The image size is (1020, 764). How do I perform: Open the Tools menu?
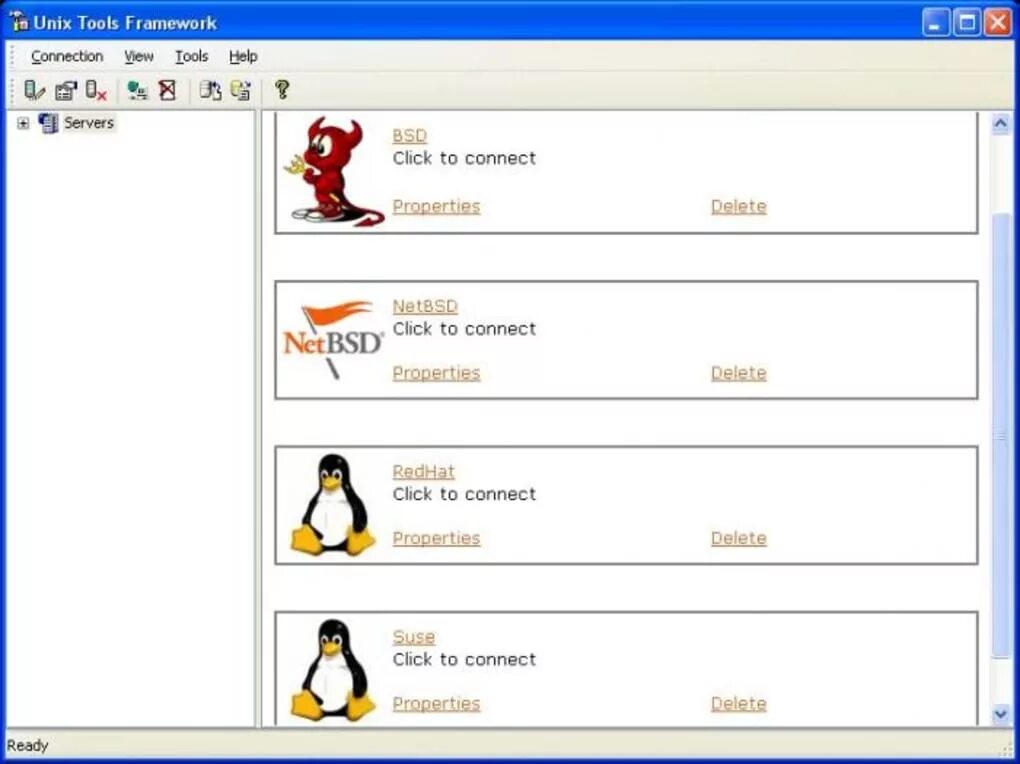(191, 57)
